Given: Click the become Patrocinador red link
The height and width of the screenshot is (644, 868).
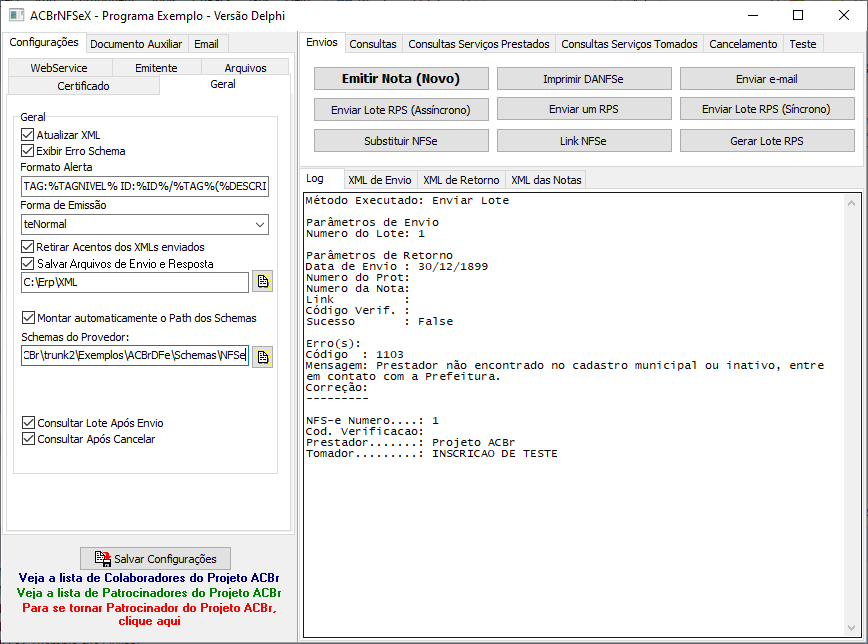Looking at the screenshot, I should (149, 614).
